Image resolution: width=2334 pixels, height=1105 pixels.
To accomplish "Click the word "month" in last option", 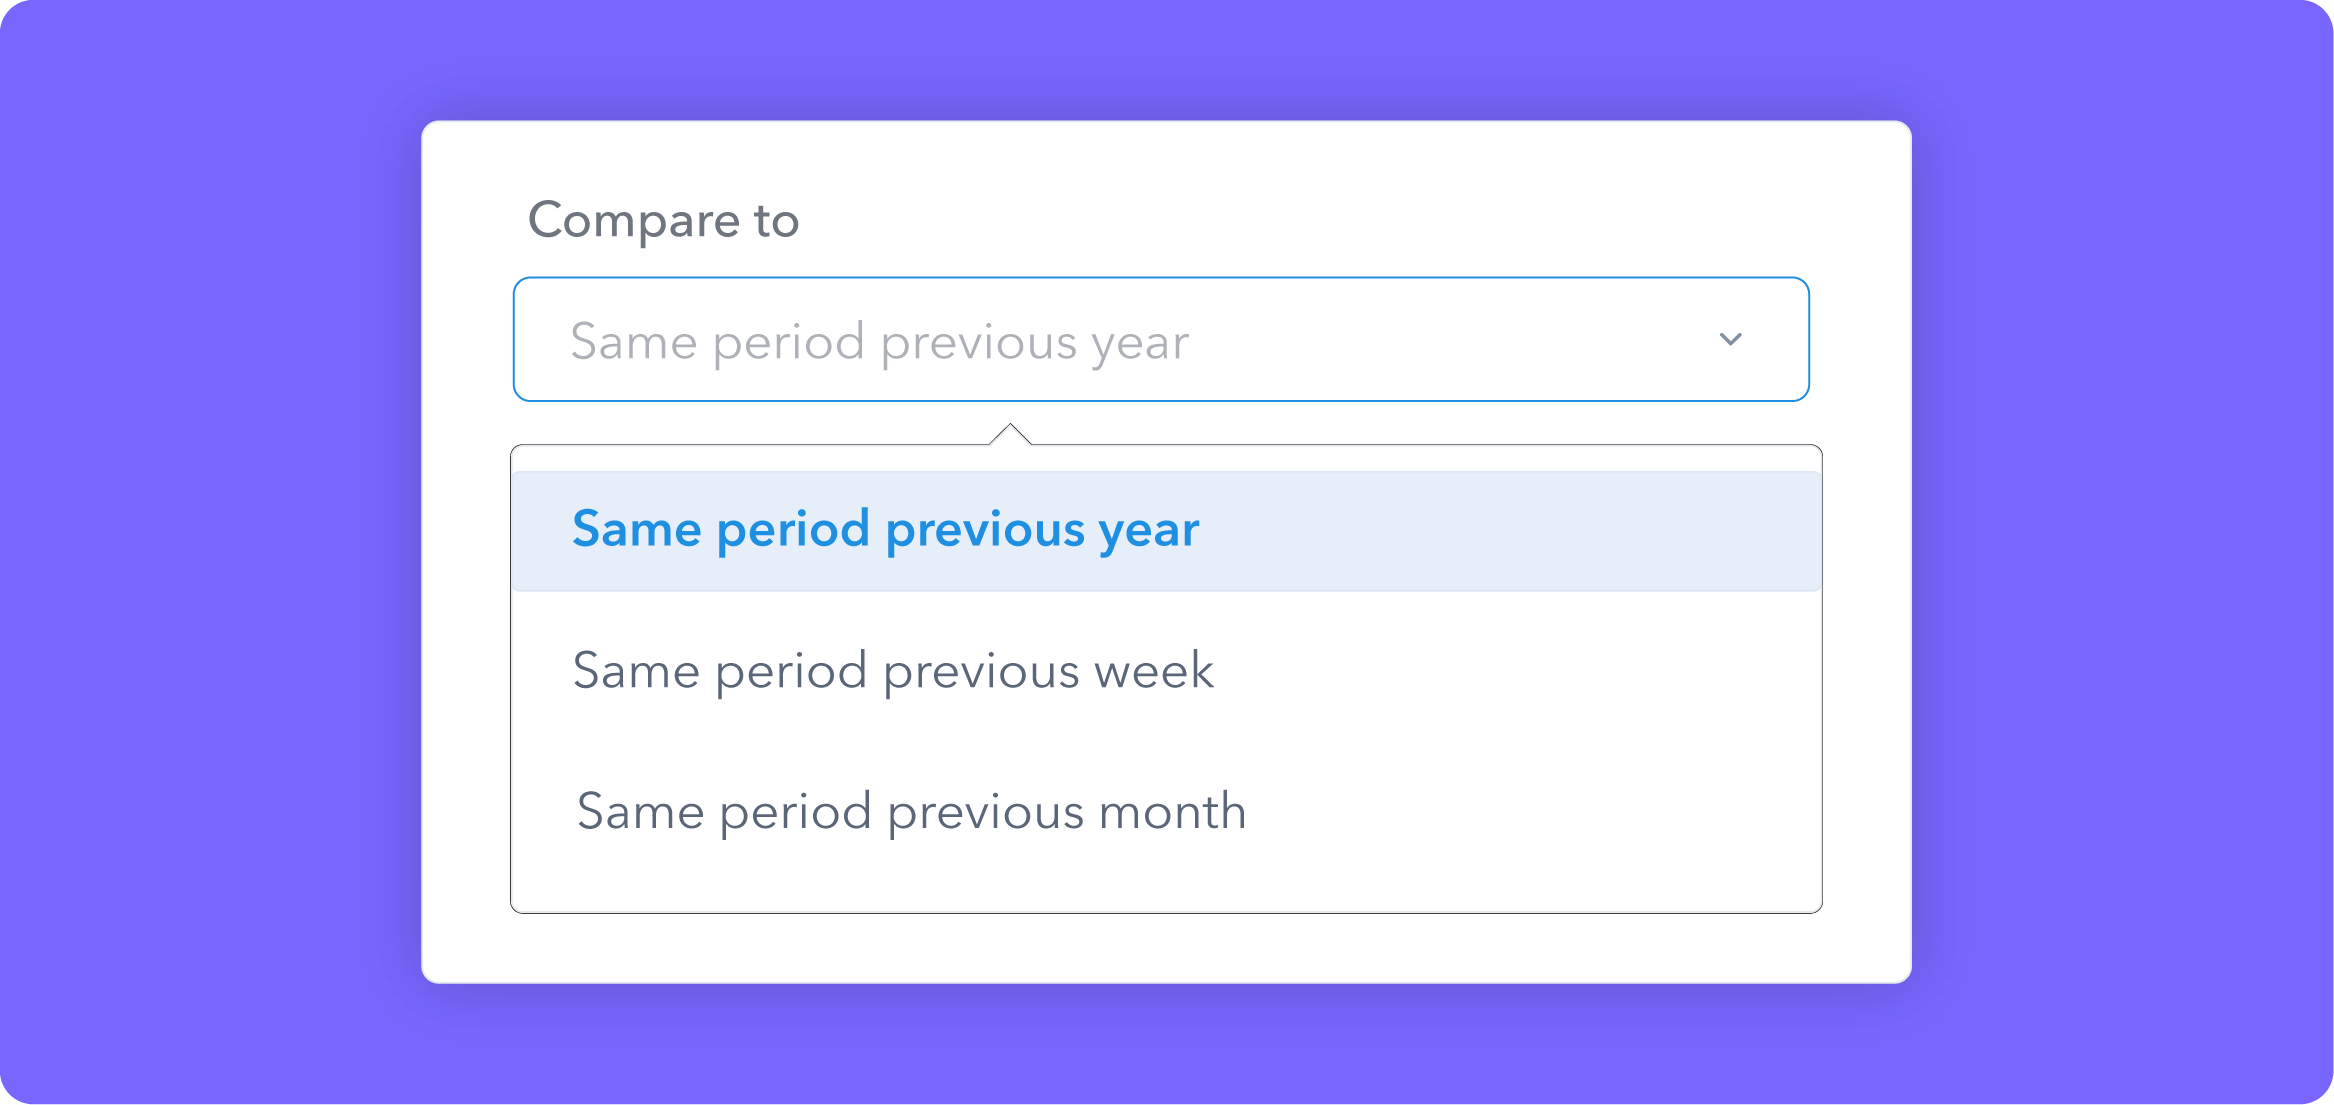I will click(x=1172, y=811).
